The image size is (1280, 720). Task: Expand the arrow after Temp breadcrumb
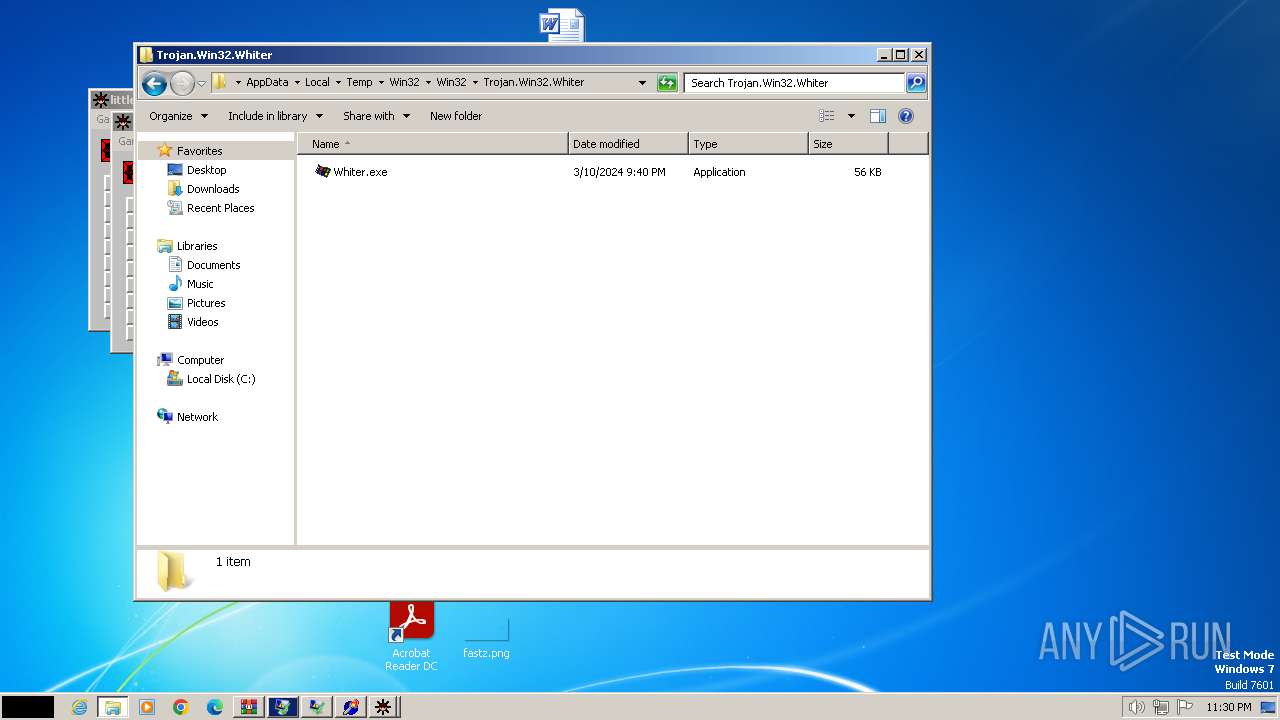point(381,83)
